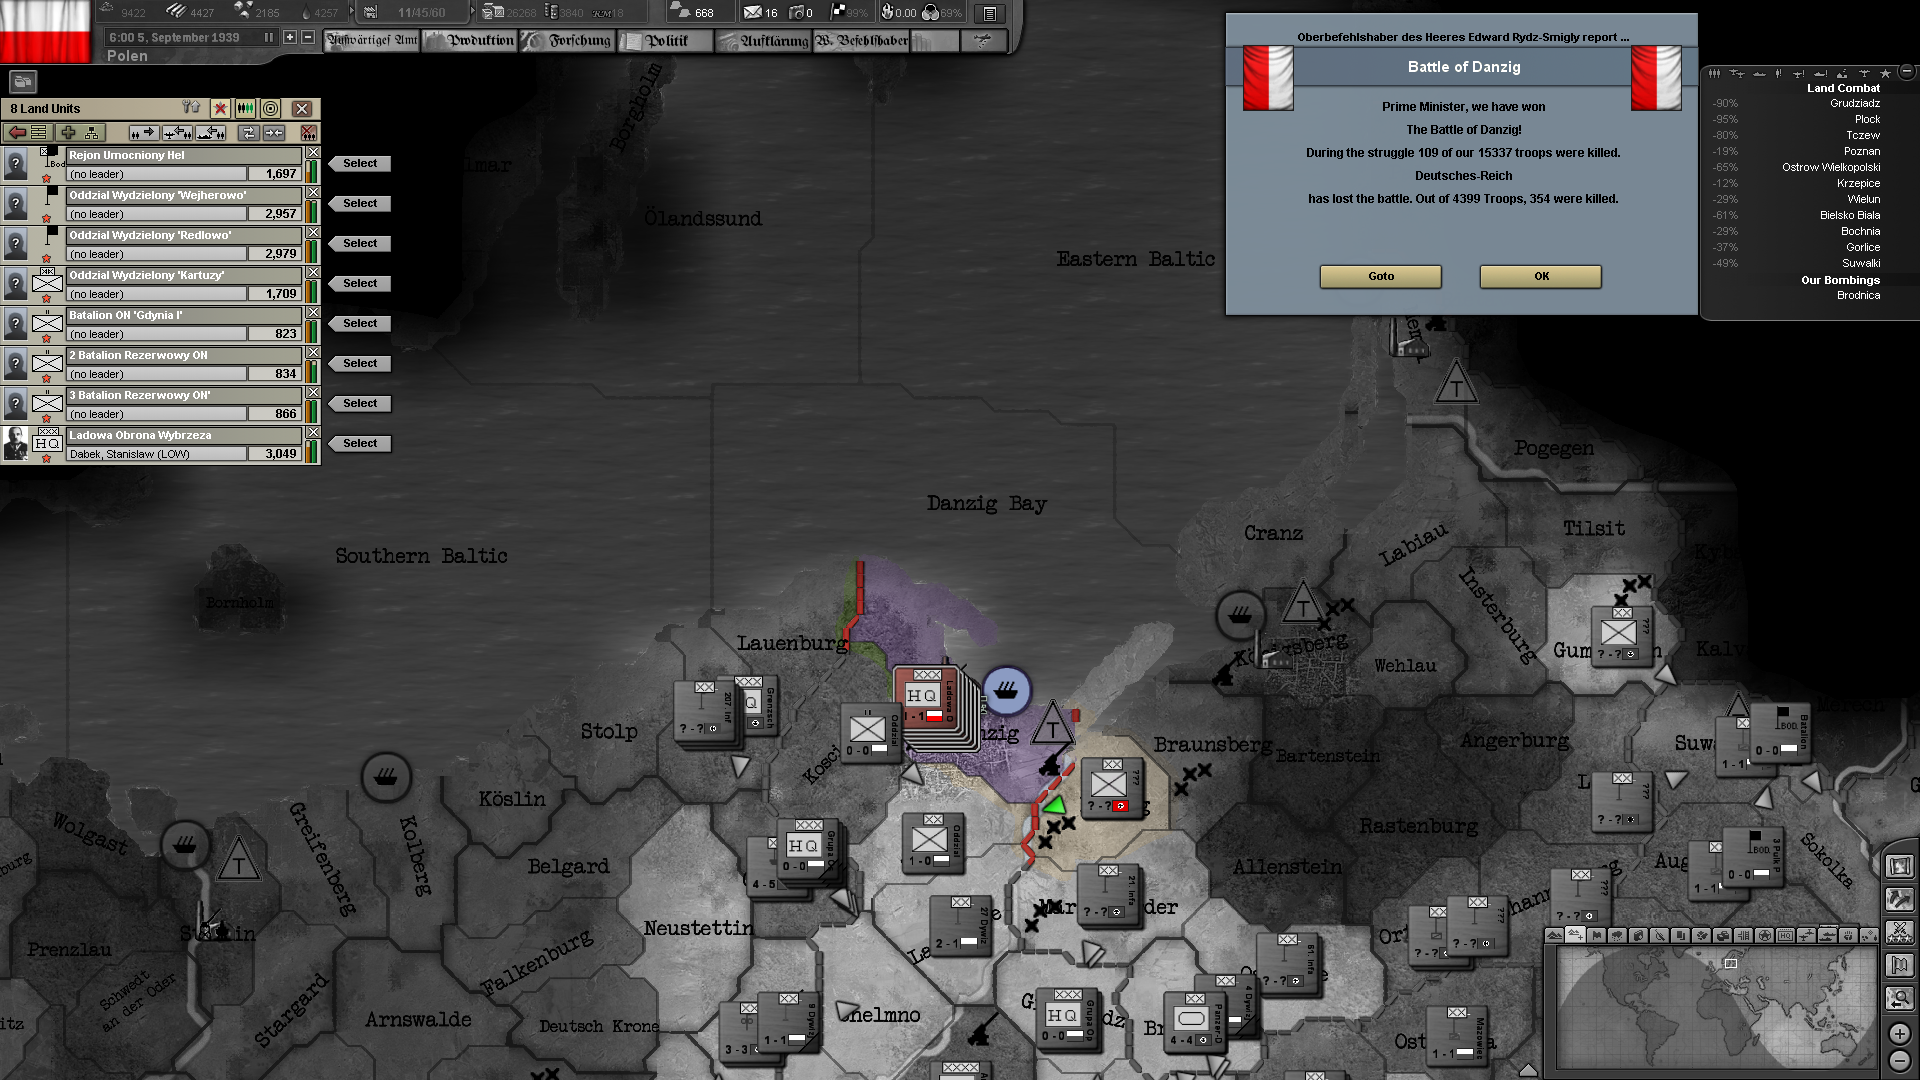The image size is (1920, 1080).
Task: Click OK in Battle of Danzig dialog
Action: tap(1541, 276)
